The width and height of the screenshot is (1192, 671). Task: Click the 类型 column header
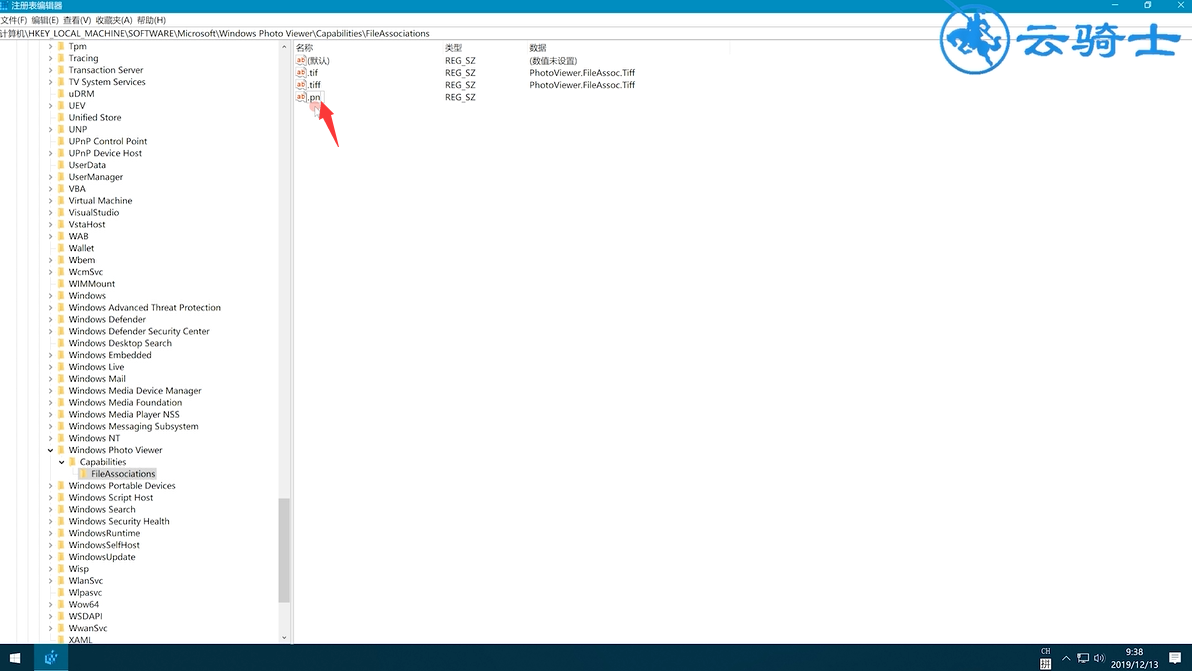454,48
